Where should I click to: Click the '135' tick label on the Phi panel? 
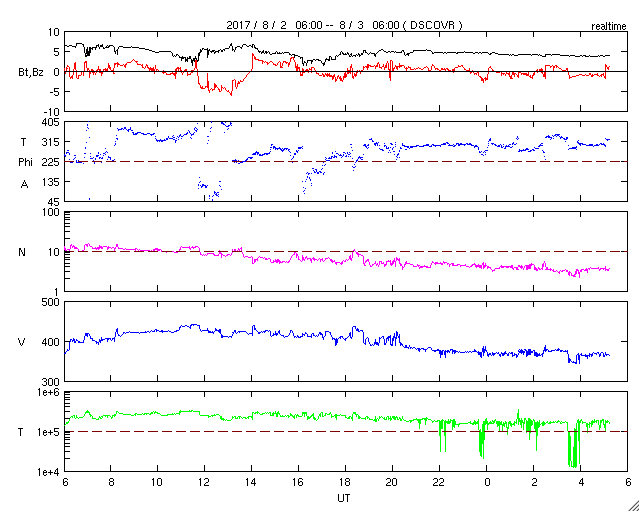pos(51,182)
